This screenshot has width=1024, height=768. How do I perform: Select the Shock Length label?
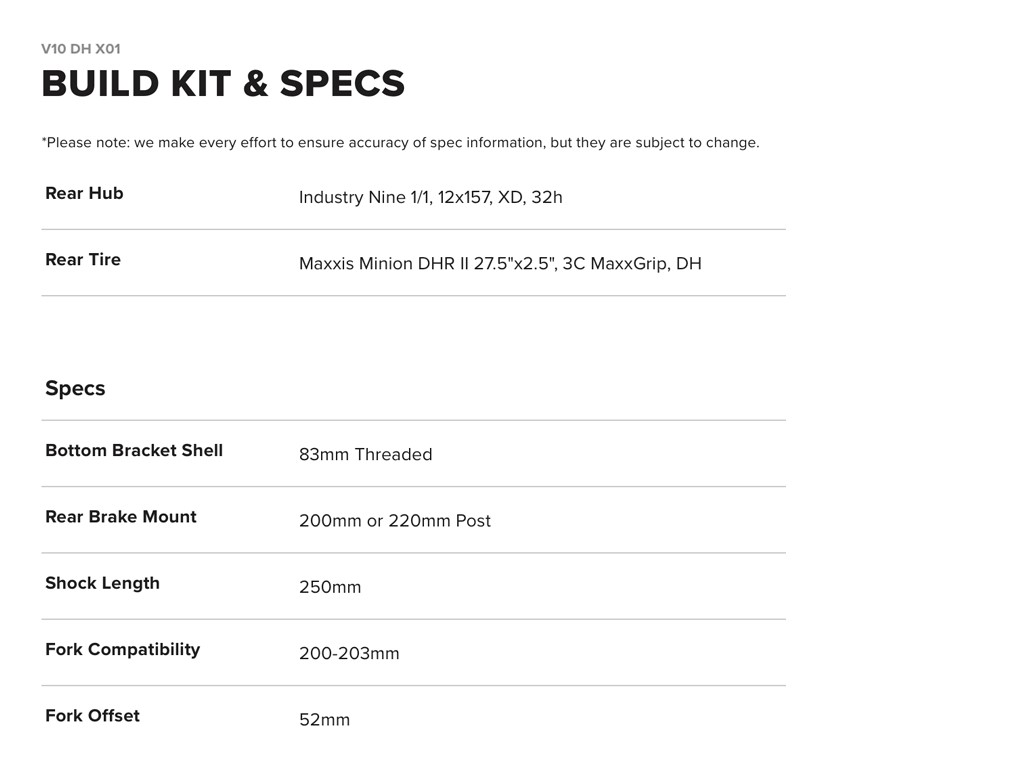click(102, 584)
